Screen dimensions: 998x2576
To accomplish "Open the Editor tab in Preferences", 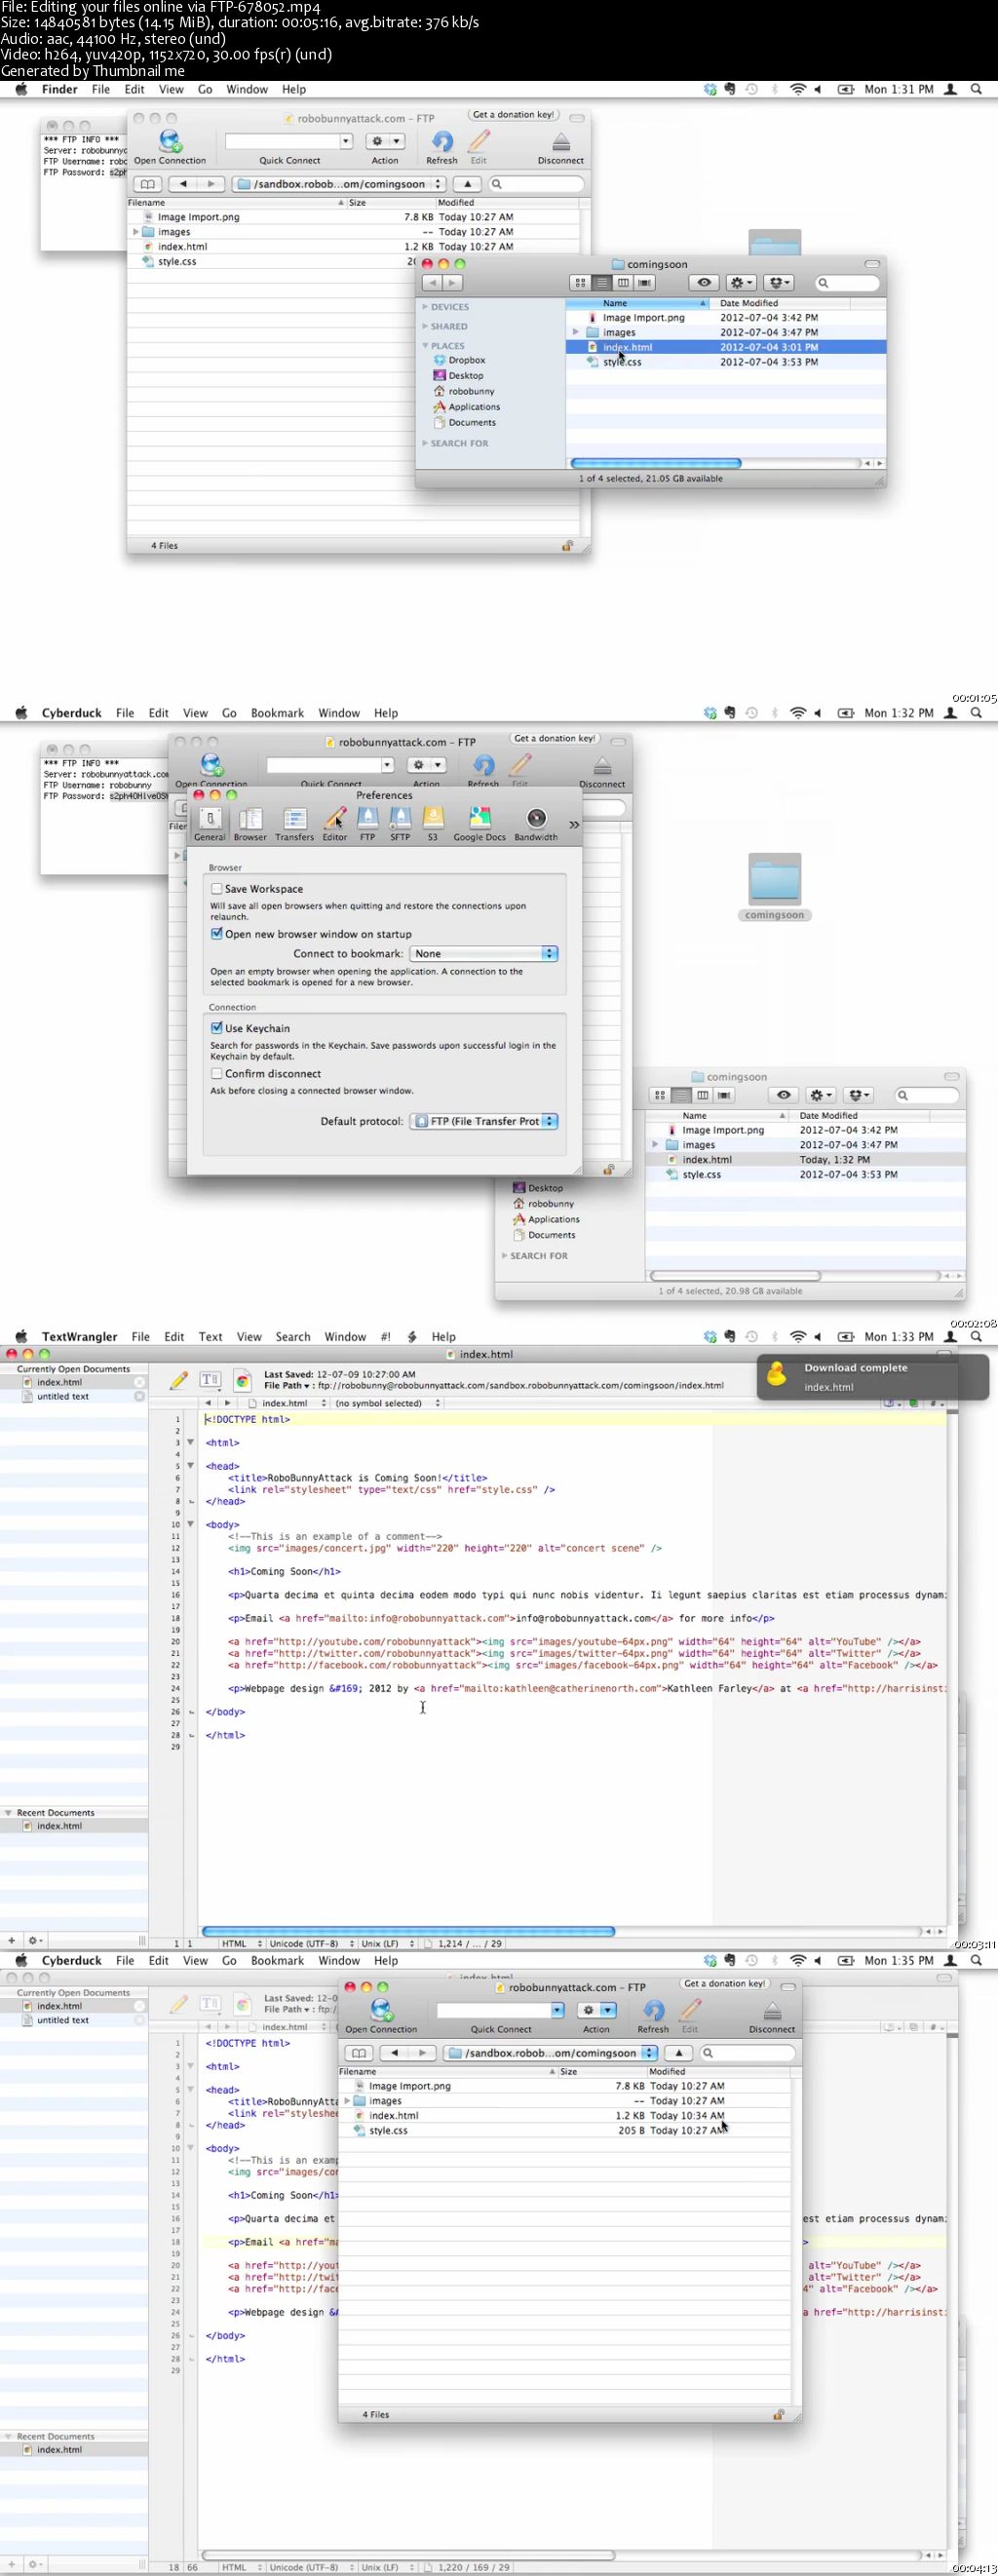I will [335, 824].
